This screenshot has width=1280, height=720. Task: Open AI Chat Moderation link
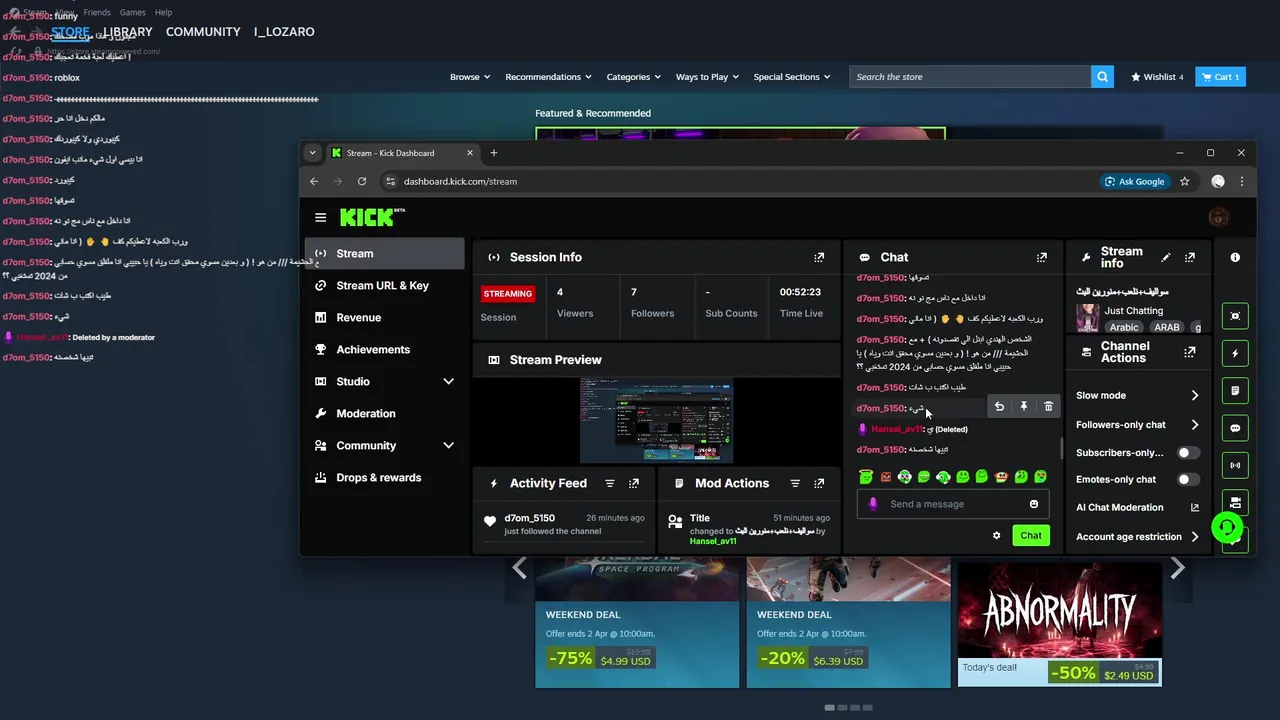tap(1138, 508)
